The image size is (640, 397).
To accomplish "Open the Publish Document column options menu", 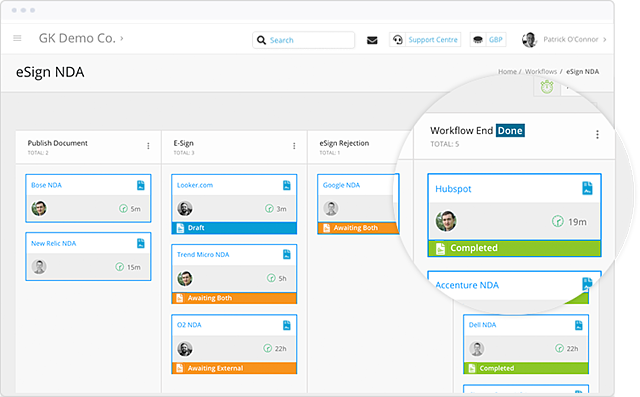I will point(148,146).
